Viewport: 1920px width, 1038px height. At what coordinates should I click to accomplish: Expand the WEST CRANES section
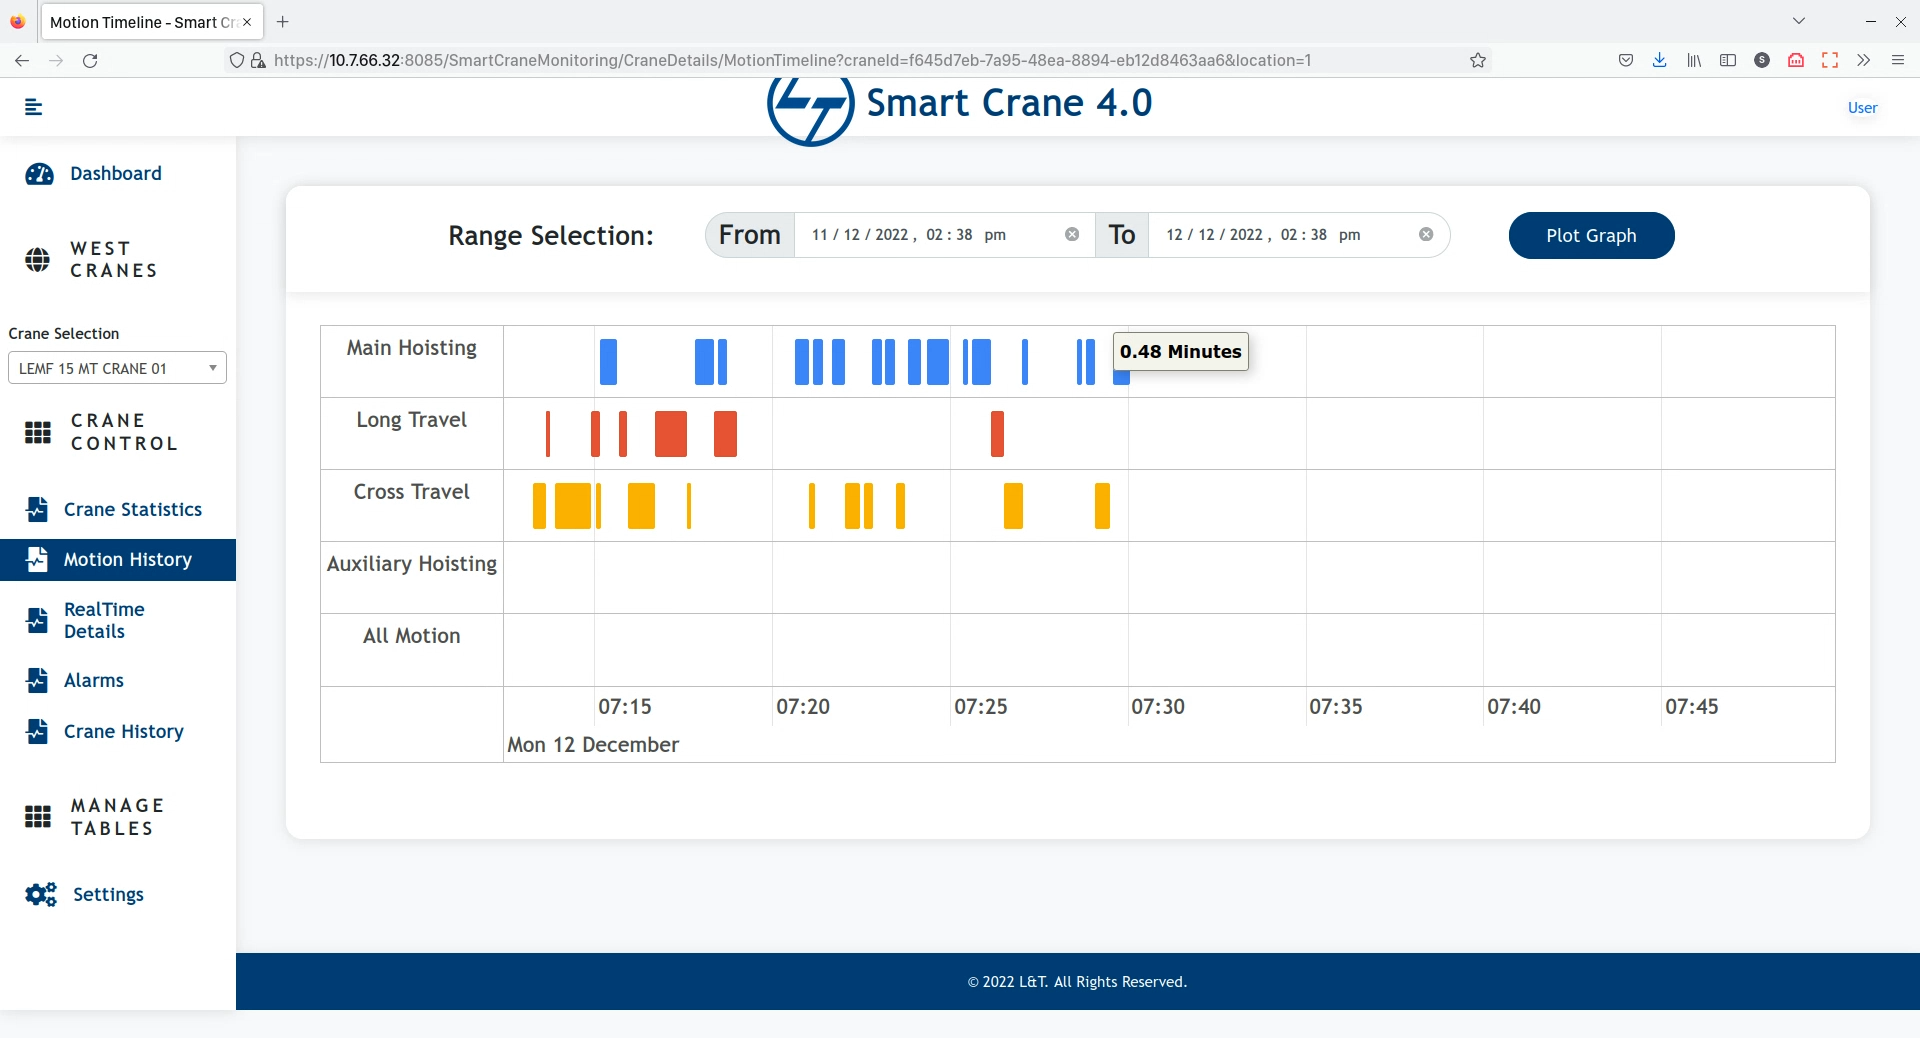tap(114, 260)
